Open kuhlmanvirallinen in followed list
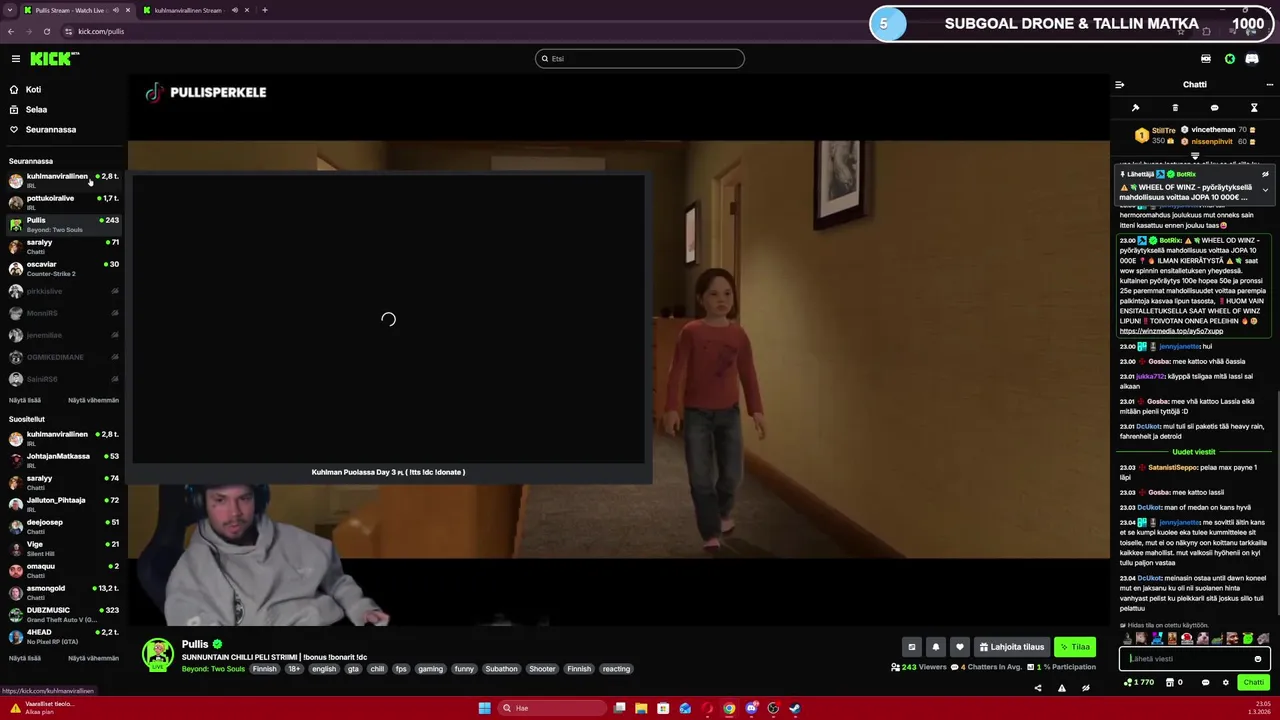 coord(62,180)
